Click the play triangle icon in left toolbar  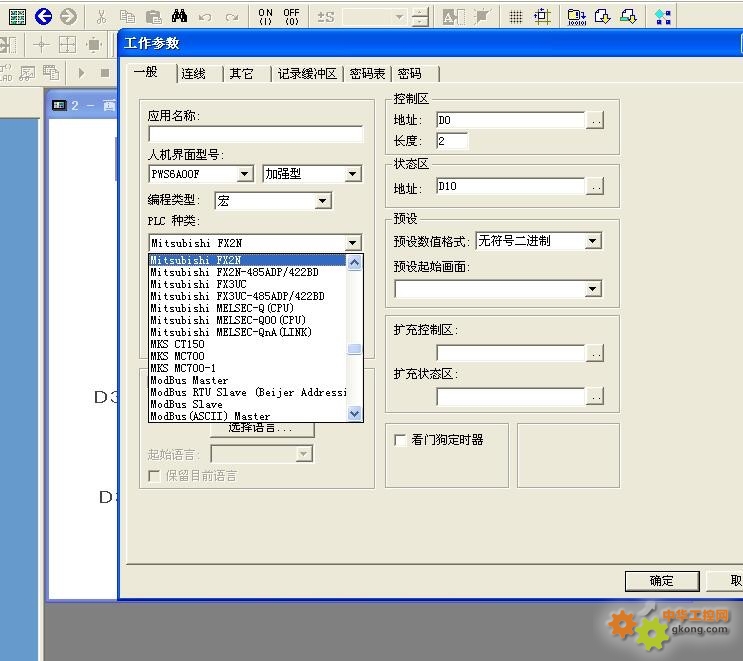pos(81,73)
